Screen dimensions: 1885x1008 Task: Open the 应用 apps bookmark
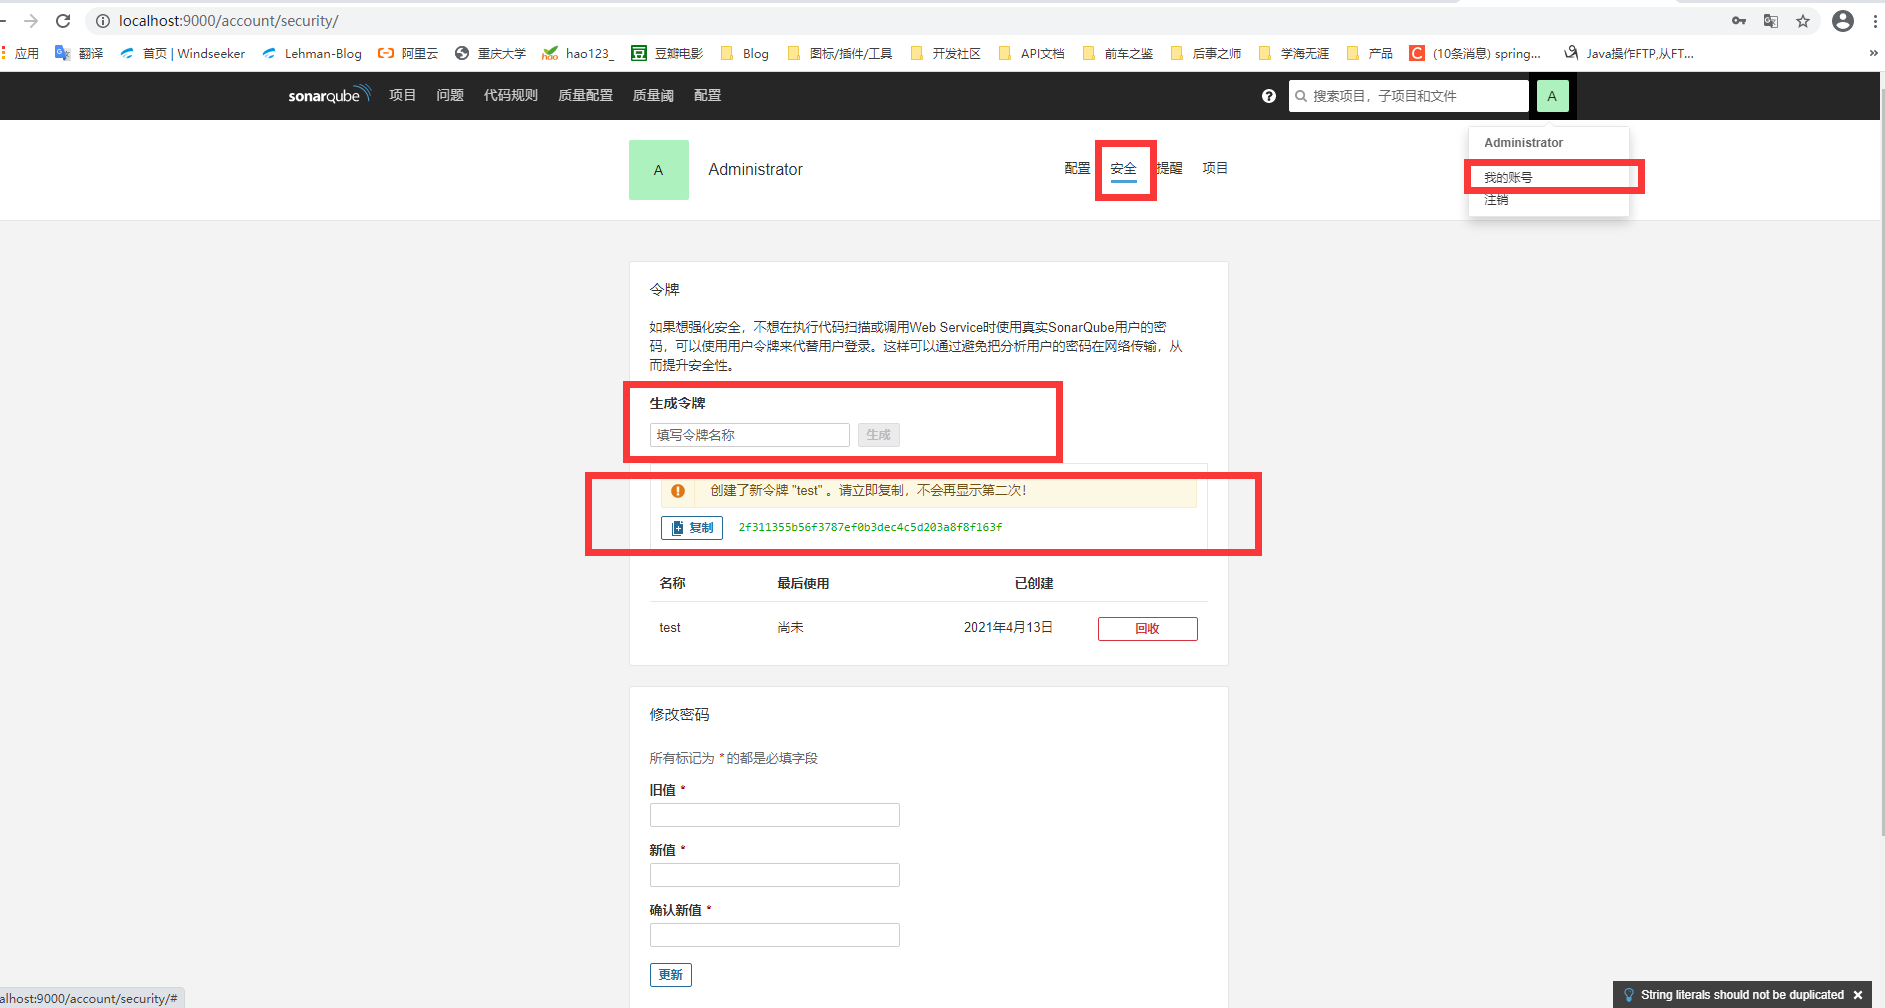(x=20, y=54)
